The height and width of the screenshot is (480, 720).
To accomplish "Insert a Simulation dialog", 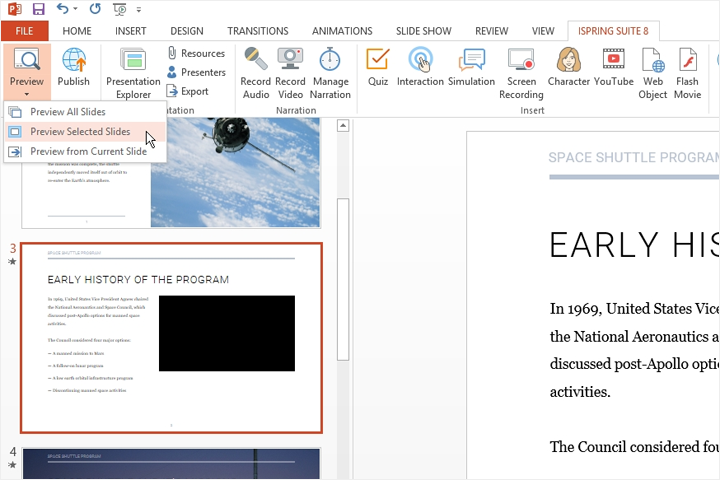I will click(x=472, y=67).
